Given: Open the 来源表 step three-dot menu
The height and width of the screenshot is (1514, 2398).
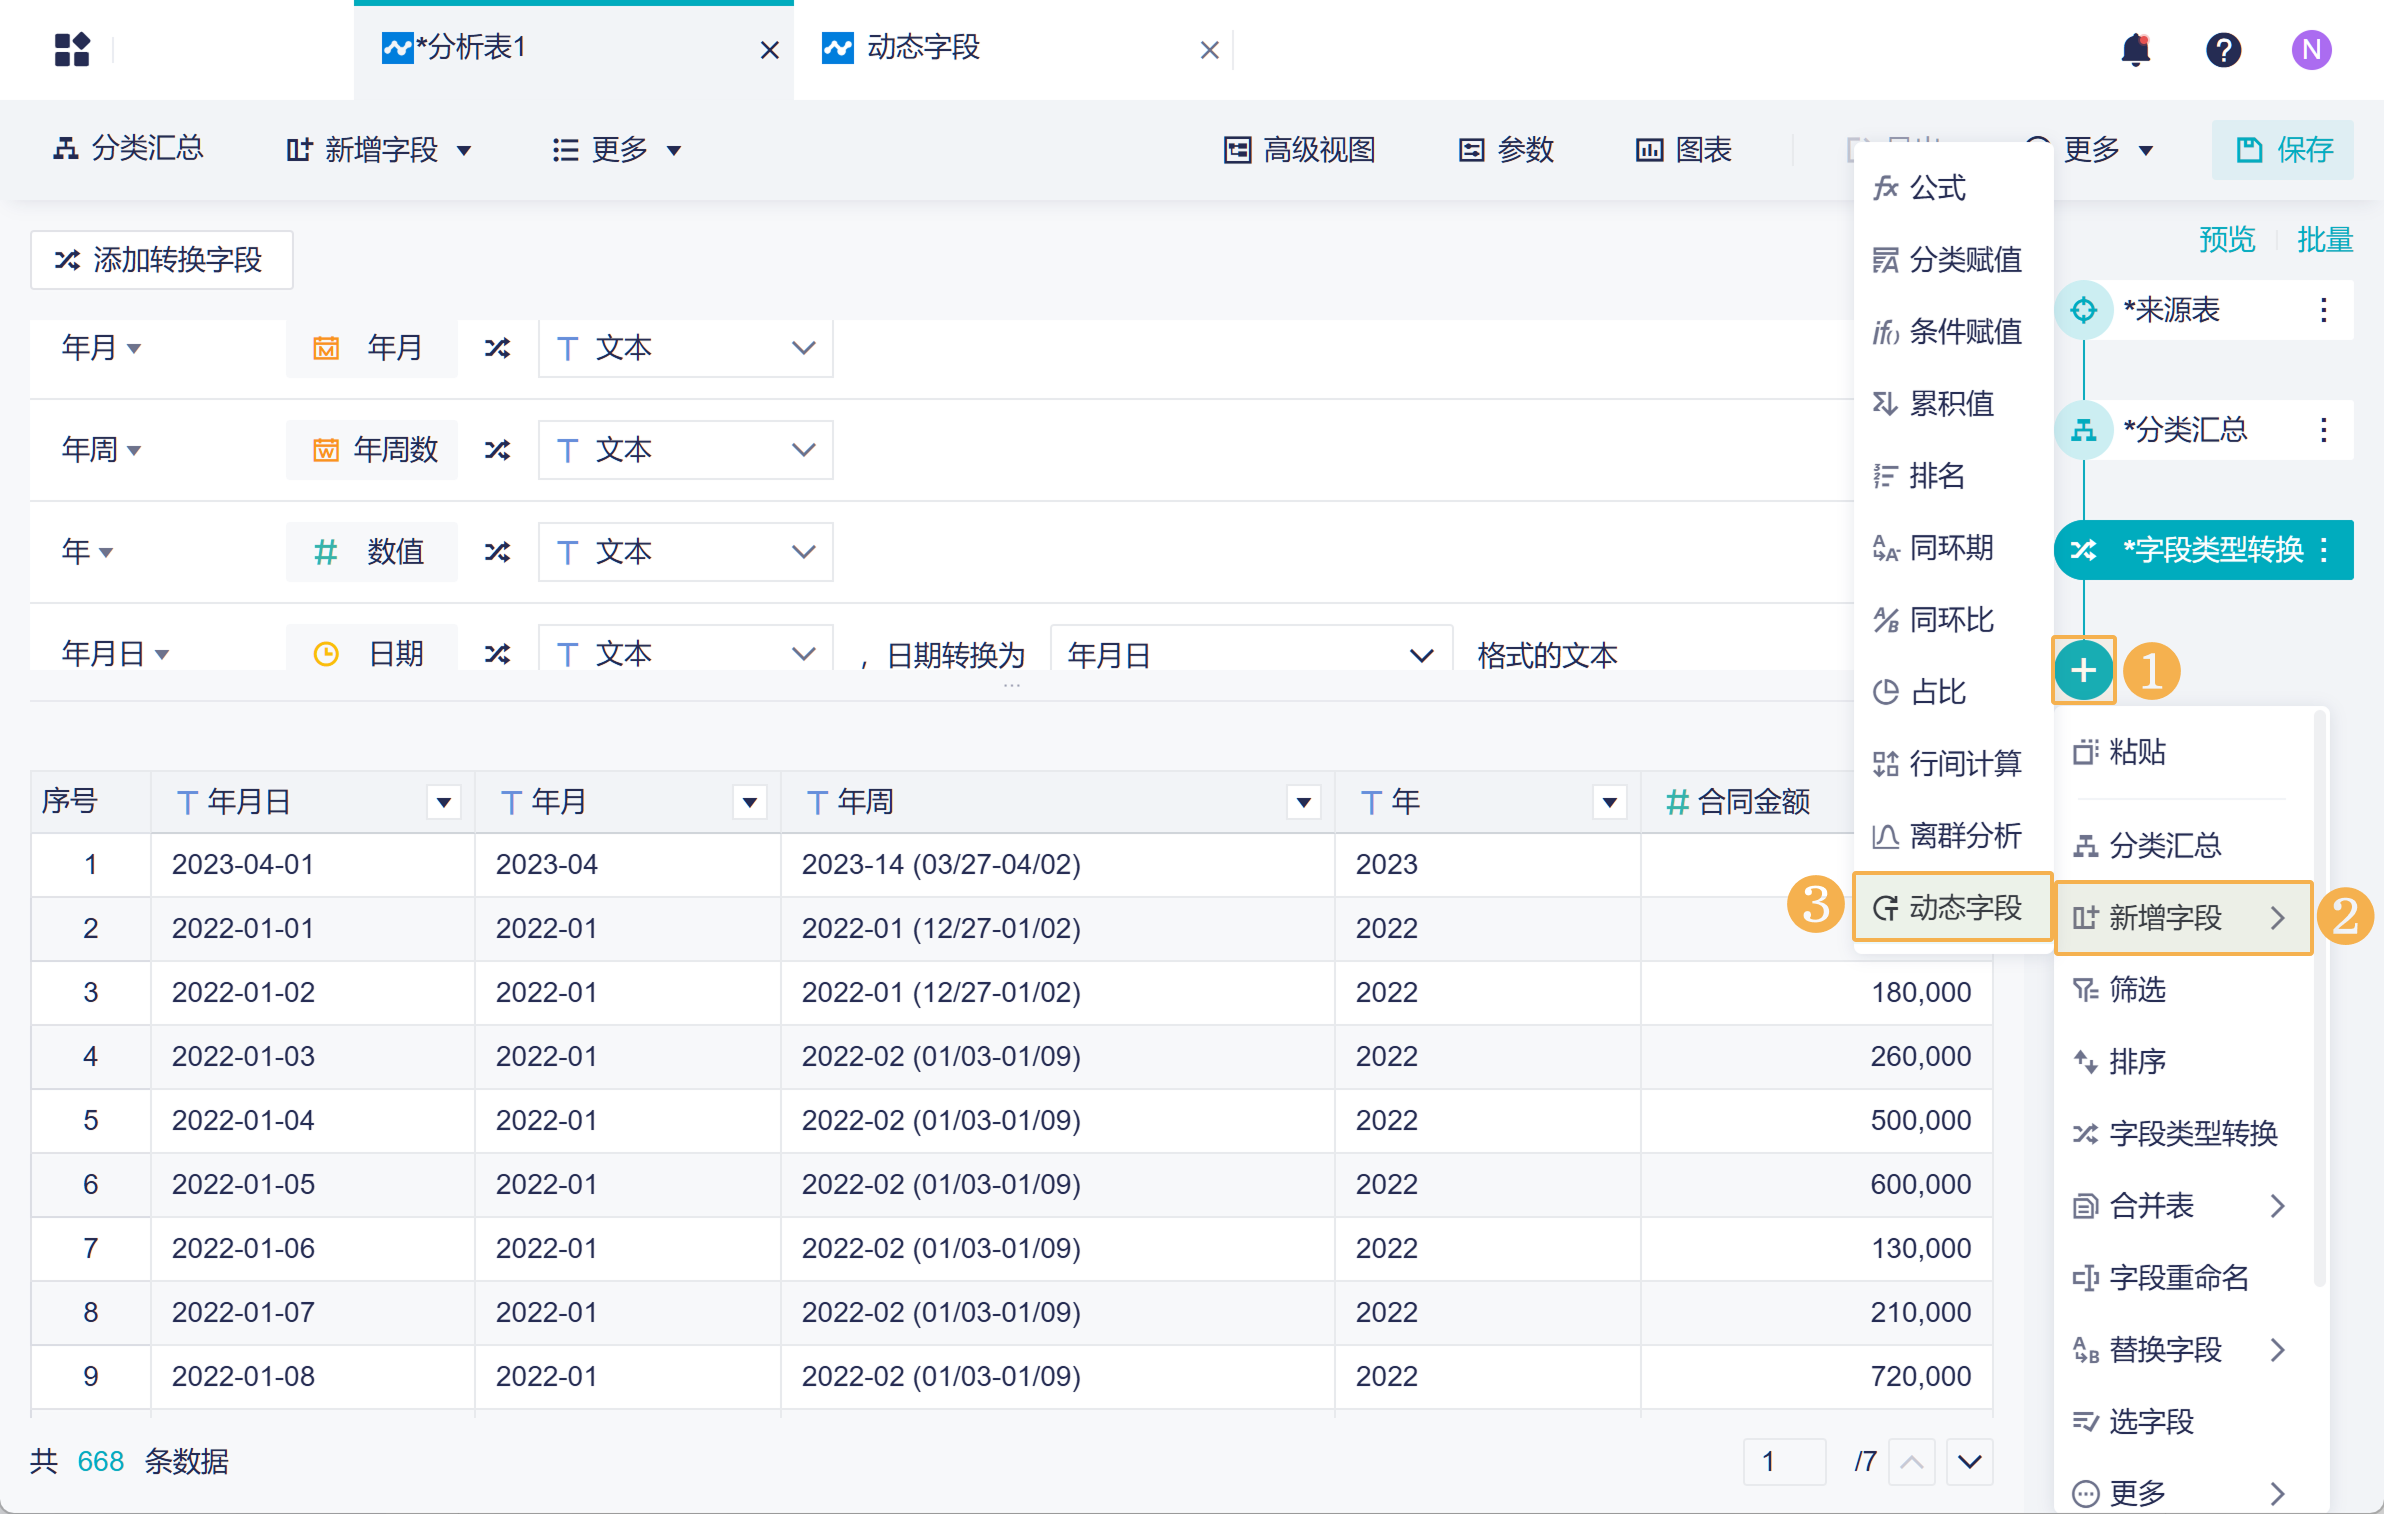Looking at the screenshot, I should 2324,310.
